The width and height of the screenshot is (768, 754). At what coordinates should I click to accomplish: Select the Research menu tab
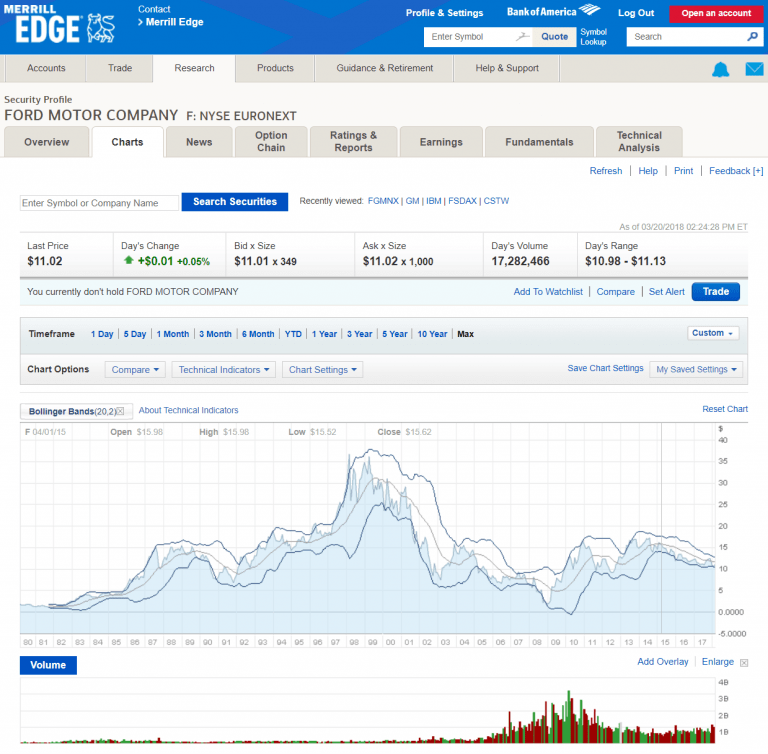tap(194, 68)
